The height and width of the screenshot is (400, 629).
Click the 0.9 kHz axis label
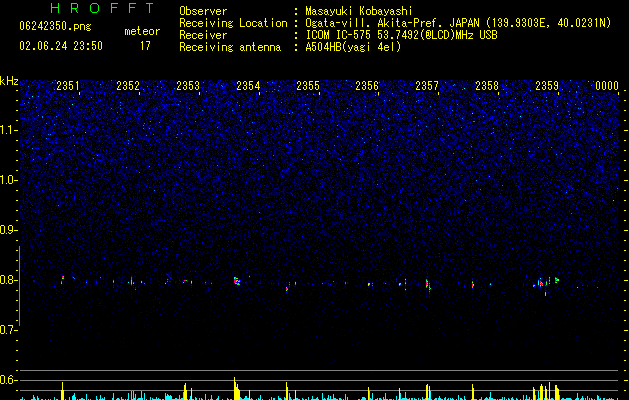pyautogui.click(x=9, y=230)
